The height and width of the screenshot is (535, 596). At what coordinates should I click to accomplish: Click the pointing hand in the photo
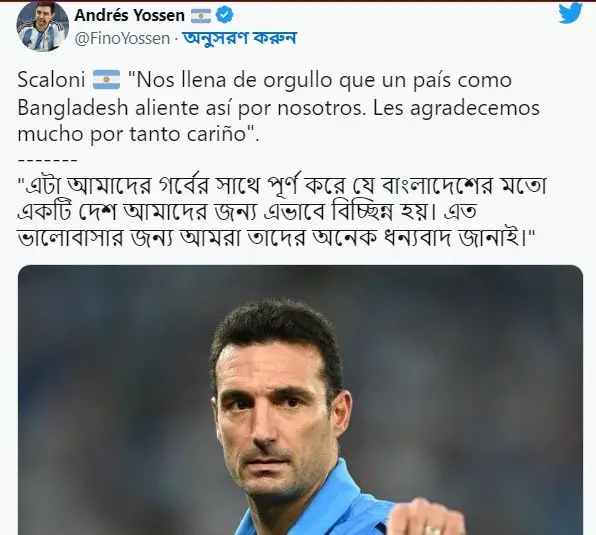coord(428,518)
